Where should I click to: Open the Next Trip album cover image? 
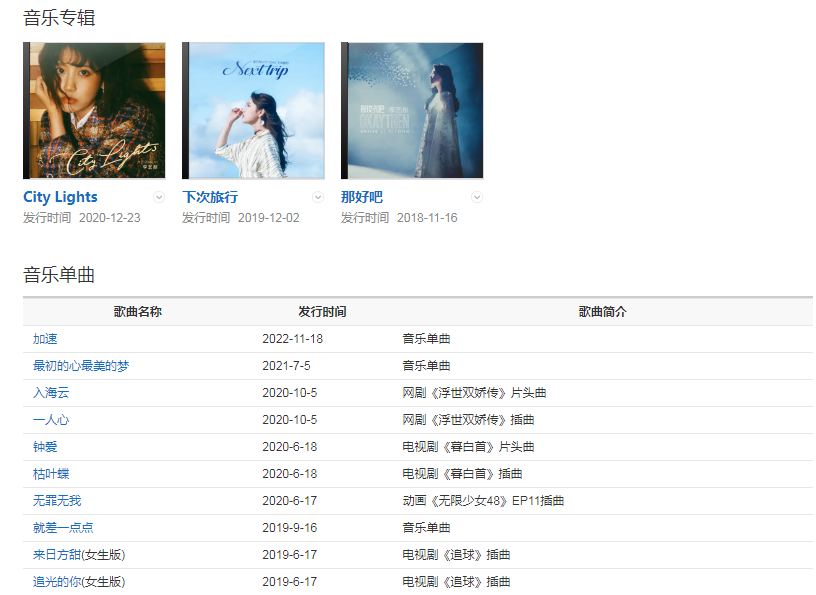coord(253,110)
